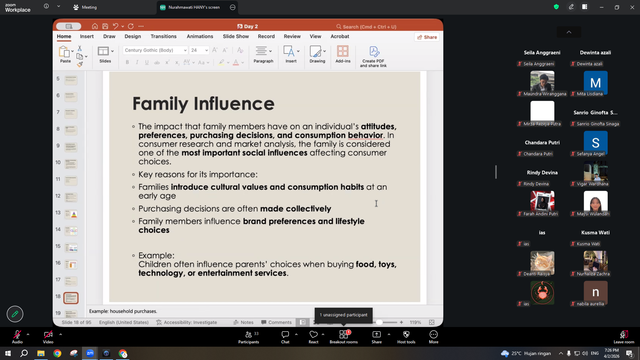Expand Audio options caret in Zoom toolbar

pos(28,334)
